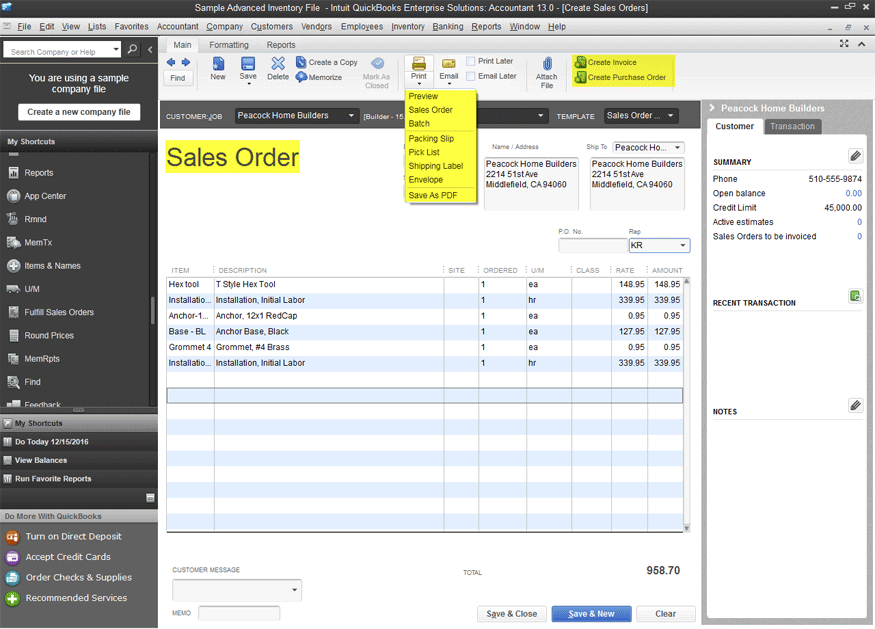Switch to Reports ribbon tab
Viewport: 875px width, 629px height.
point(281,45)
